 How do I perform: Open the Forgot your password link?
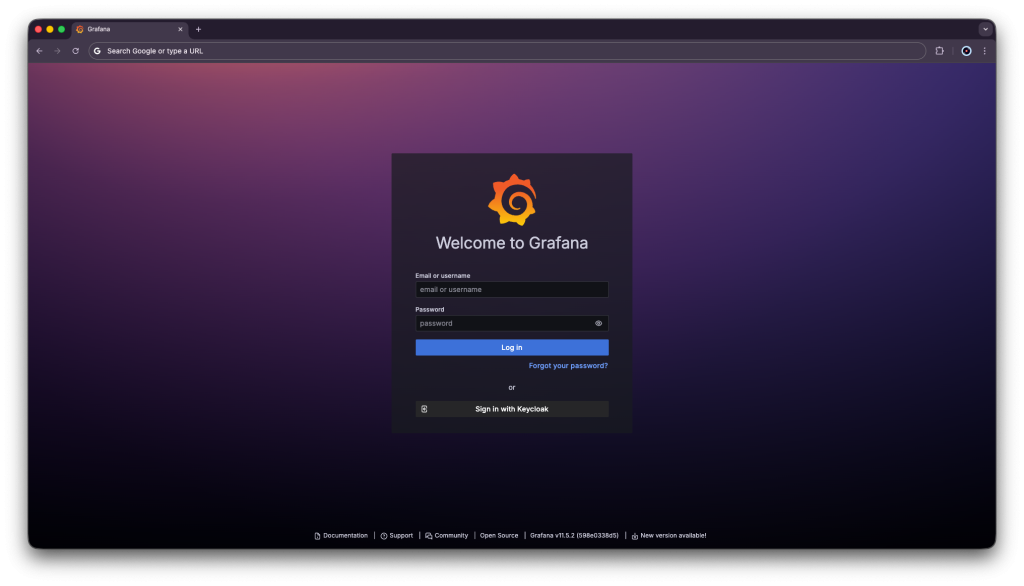(568, 366)
